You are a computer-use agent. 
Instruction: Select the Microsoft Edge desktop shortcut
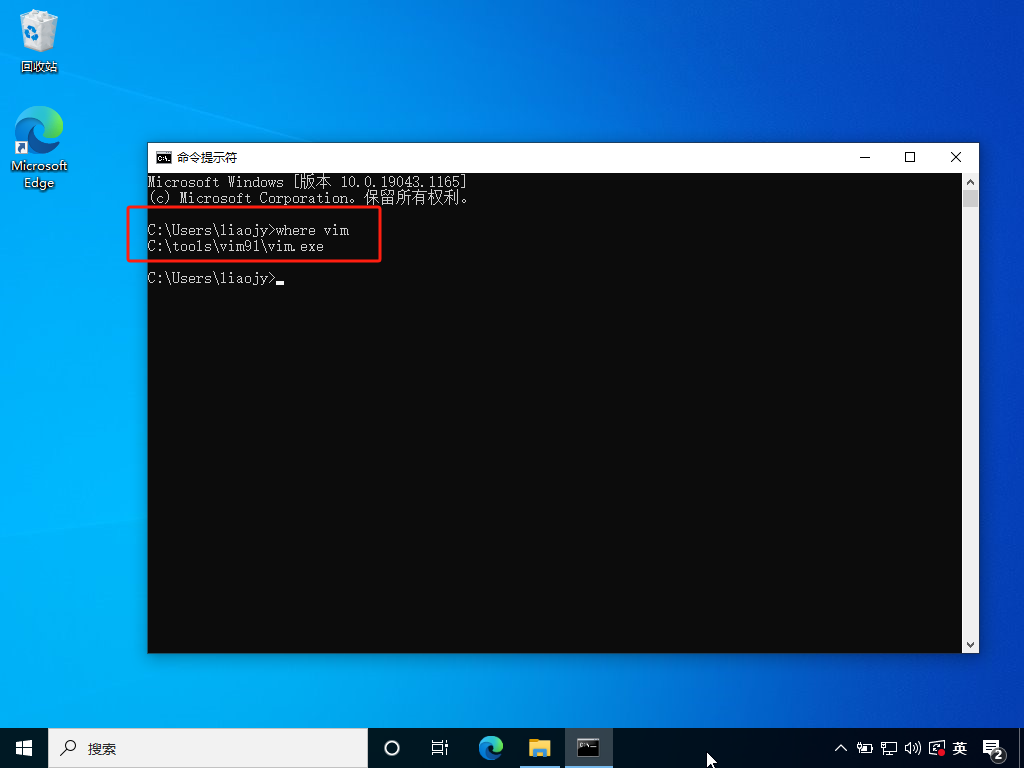(39, 148)
